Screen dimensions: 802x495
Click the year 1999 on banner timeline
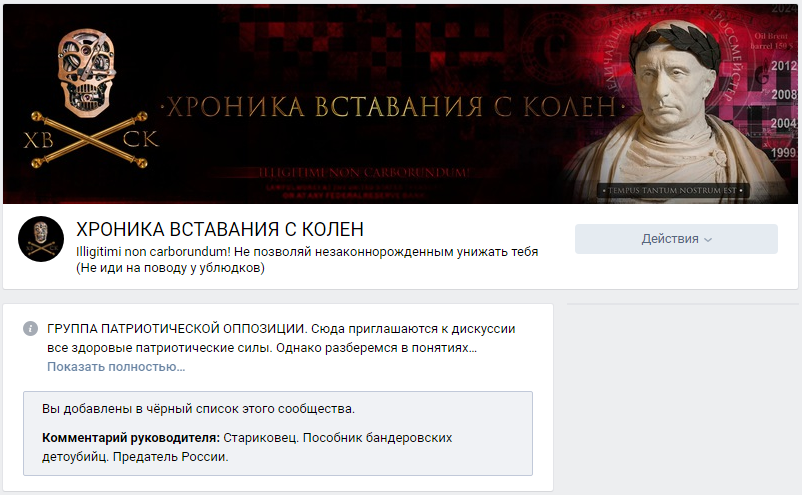tap(784, 152)
